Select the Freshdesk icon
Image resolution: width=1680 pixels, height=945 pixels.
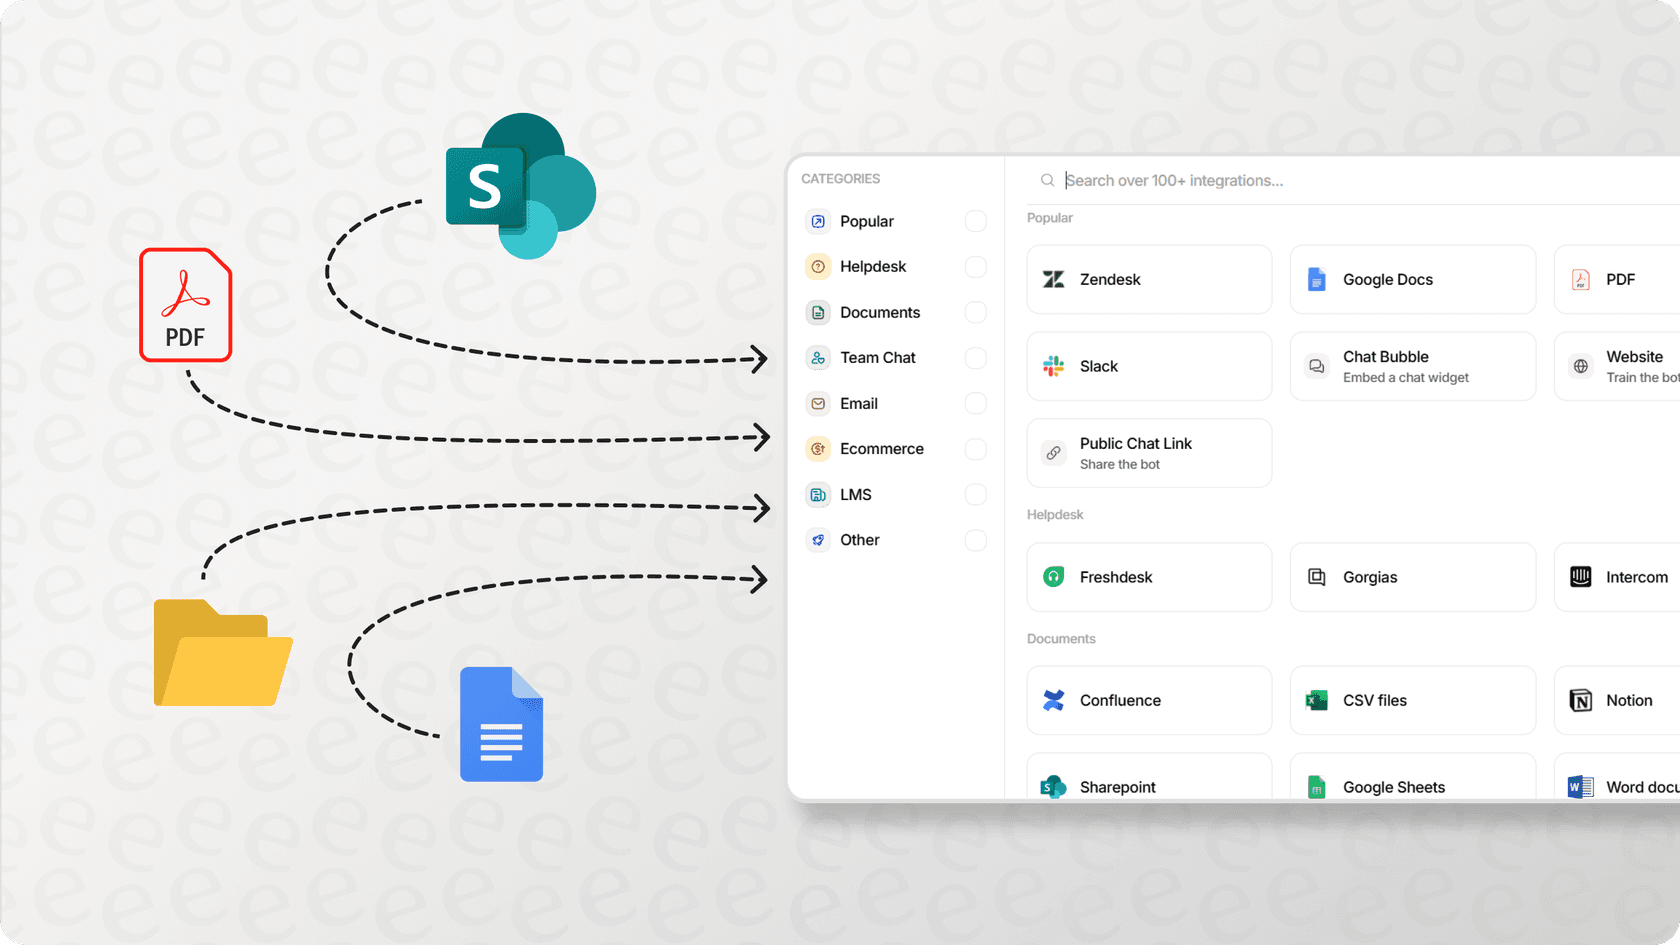[x=1052, y=577]
